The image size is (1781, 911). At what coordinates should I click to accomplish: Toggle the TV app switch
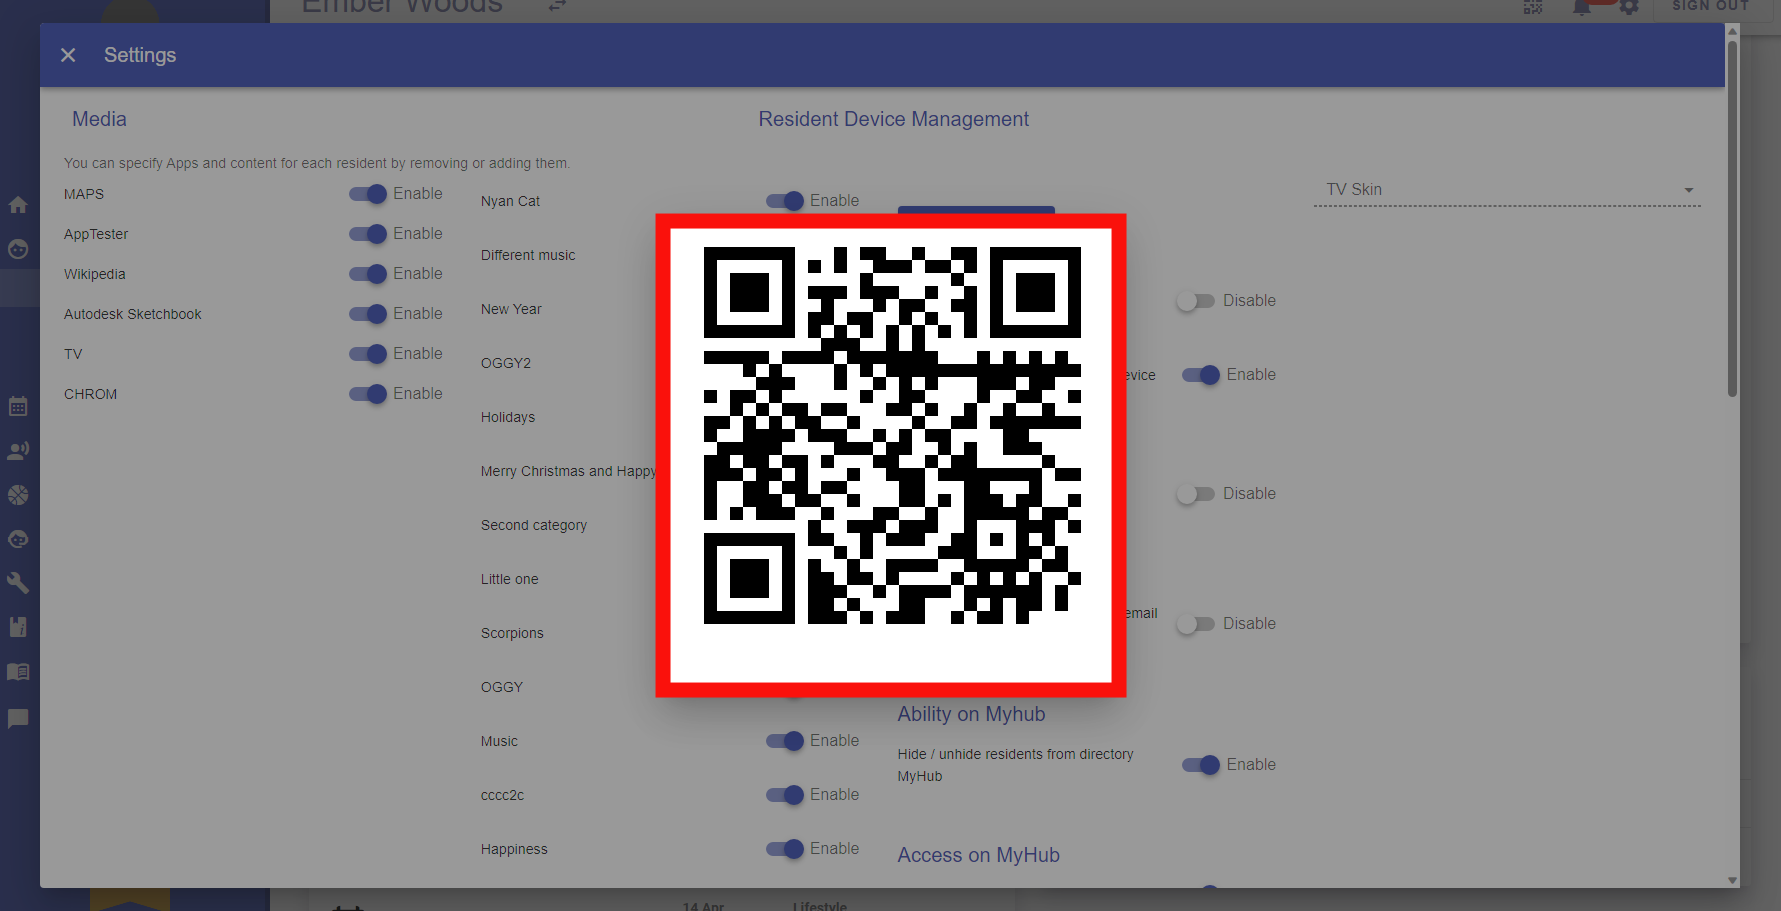(368, 354)
